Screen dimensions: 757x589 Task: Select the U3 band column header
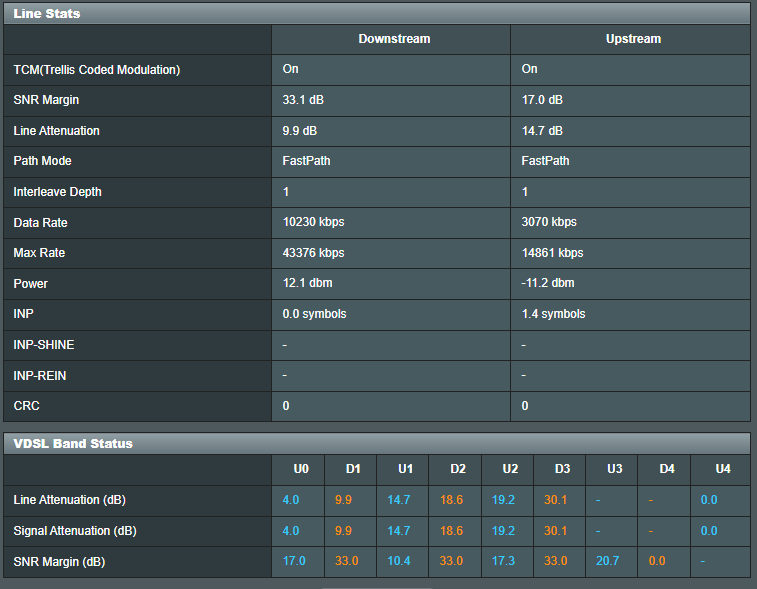coord(613,469)
